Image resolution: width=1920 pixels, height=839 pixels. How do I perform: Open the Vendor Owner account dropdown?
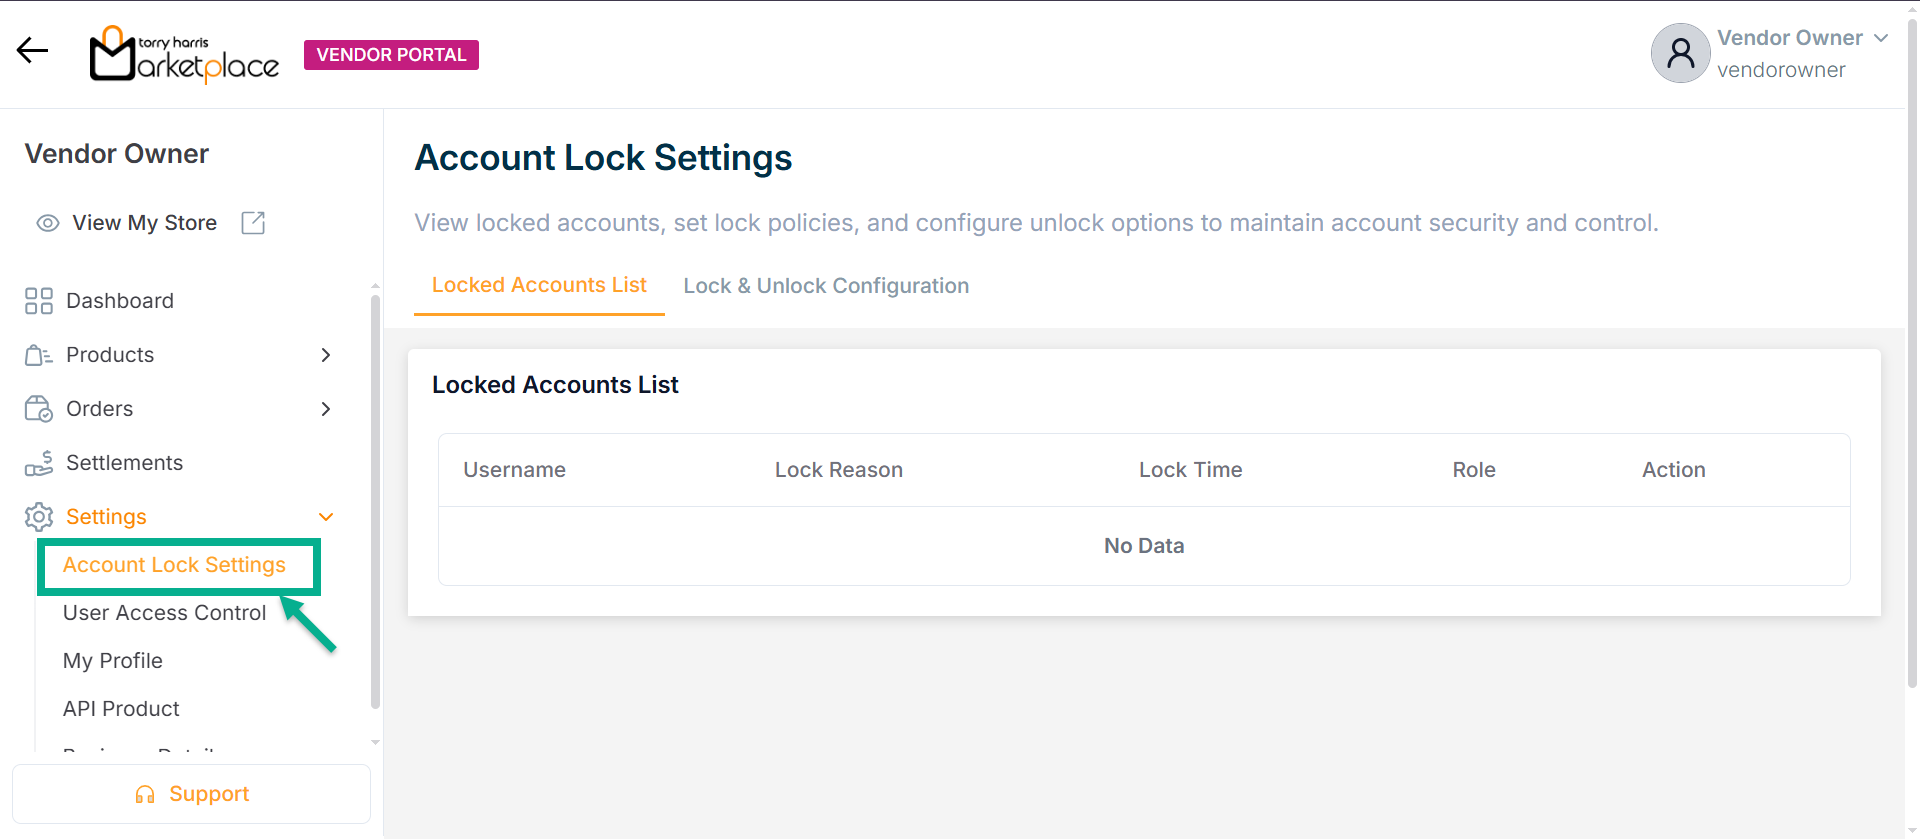coord(1880,38)
